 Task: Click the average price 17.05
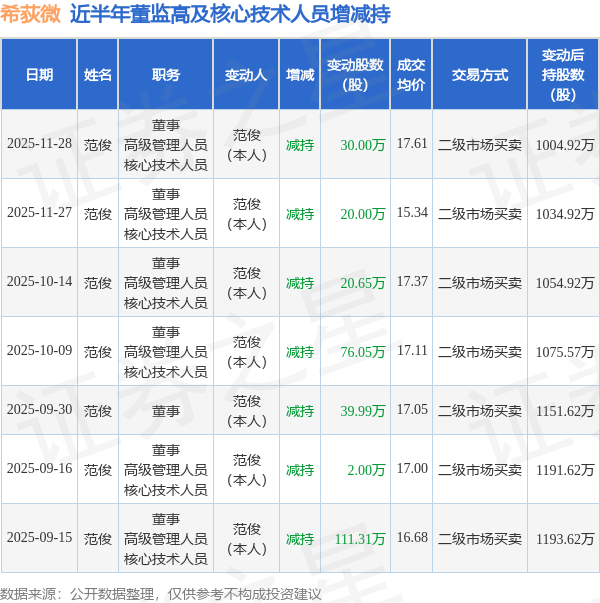tap(412, 410)
